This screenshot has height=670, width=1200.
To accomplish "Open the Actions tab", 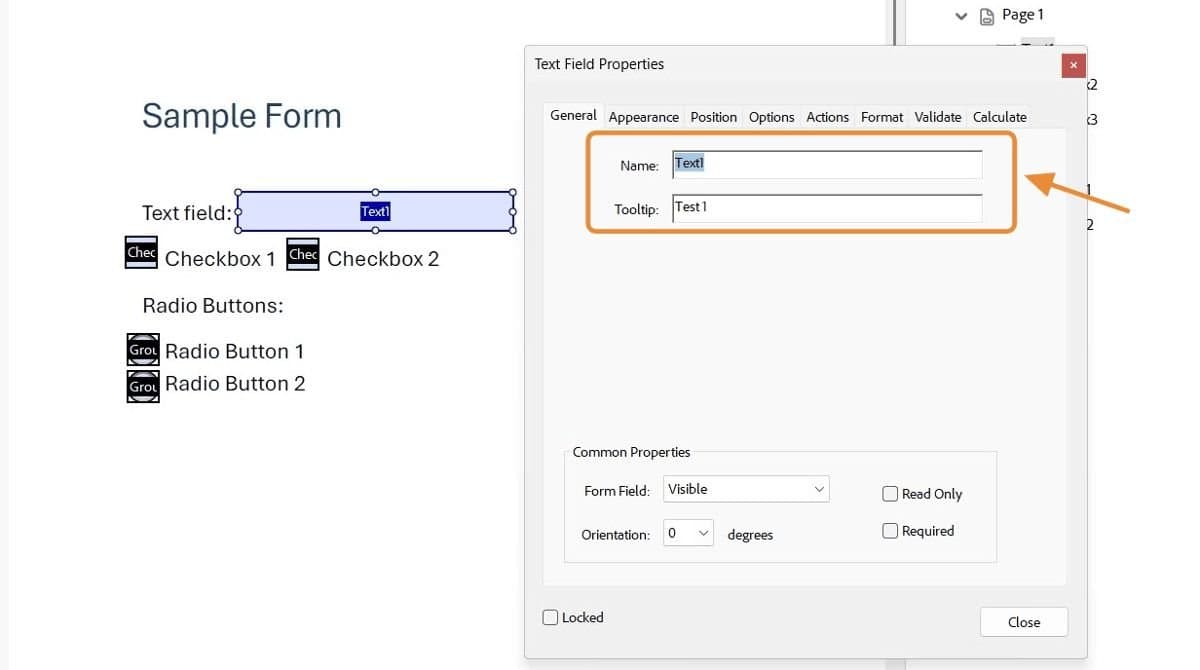I will click(x=827, y=117).
